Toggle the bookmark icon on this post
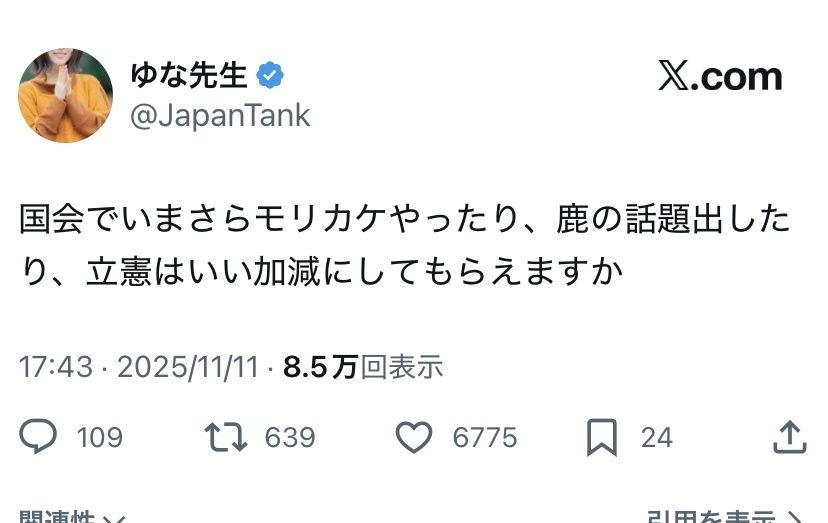828x523 pixels. coord(602,437)
